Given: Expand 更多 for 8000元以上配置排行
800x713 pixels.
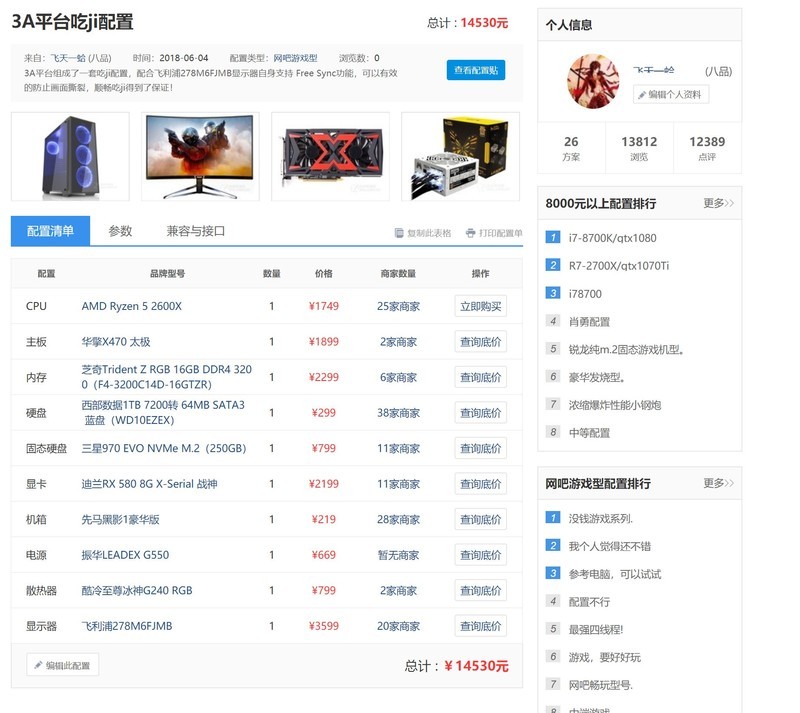Looking at the screenshot, I should (x=718, y=203).
